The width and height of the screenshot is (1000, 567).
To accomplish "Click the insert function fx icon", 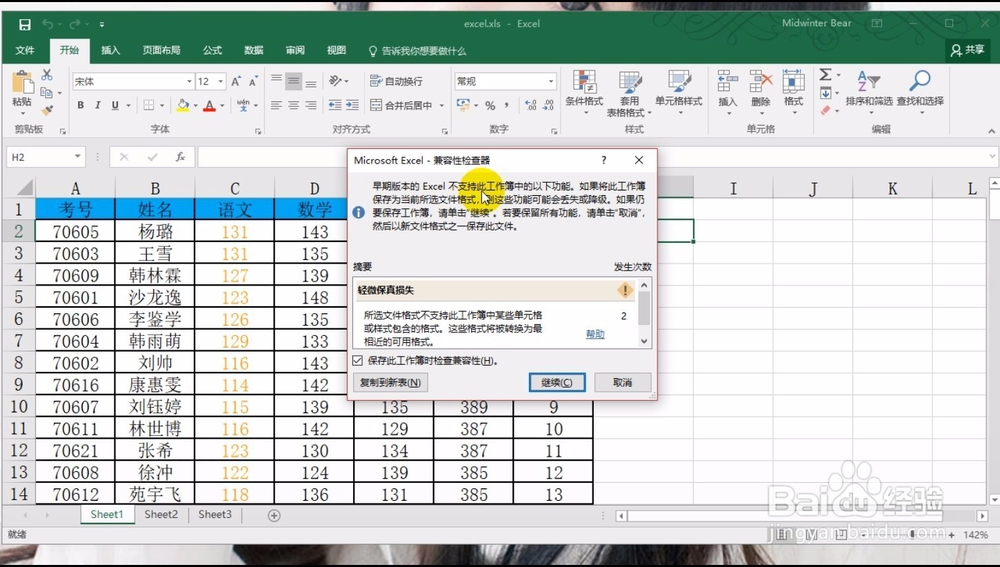I will click(180, 157).
